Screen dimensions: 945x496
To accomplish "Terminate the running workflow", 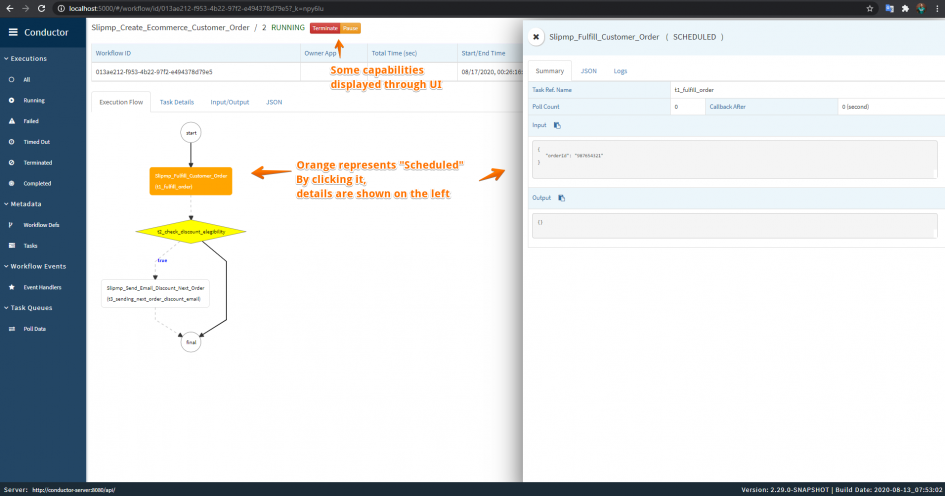I will click(325, 28).
